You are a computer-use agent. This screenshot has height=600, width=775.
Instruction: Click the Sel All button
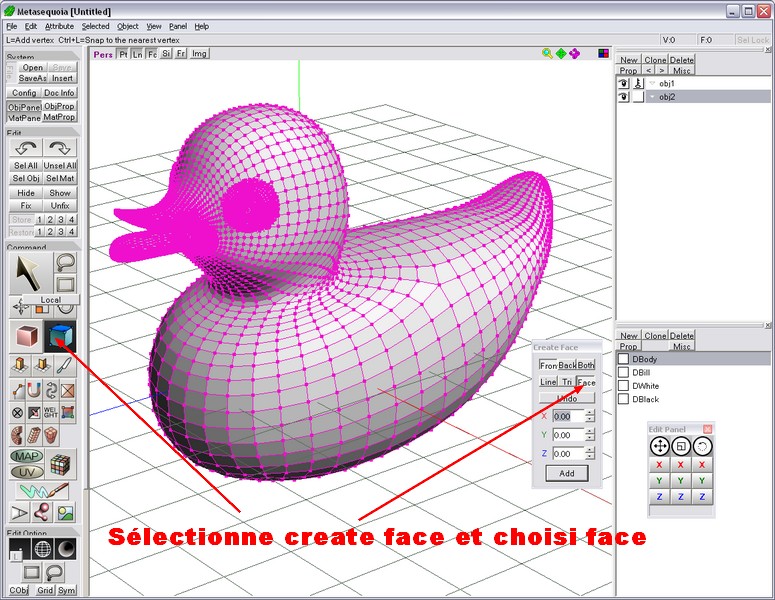26,165
